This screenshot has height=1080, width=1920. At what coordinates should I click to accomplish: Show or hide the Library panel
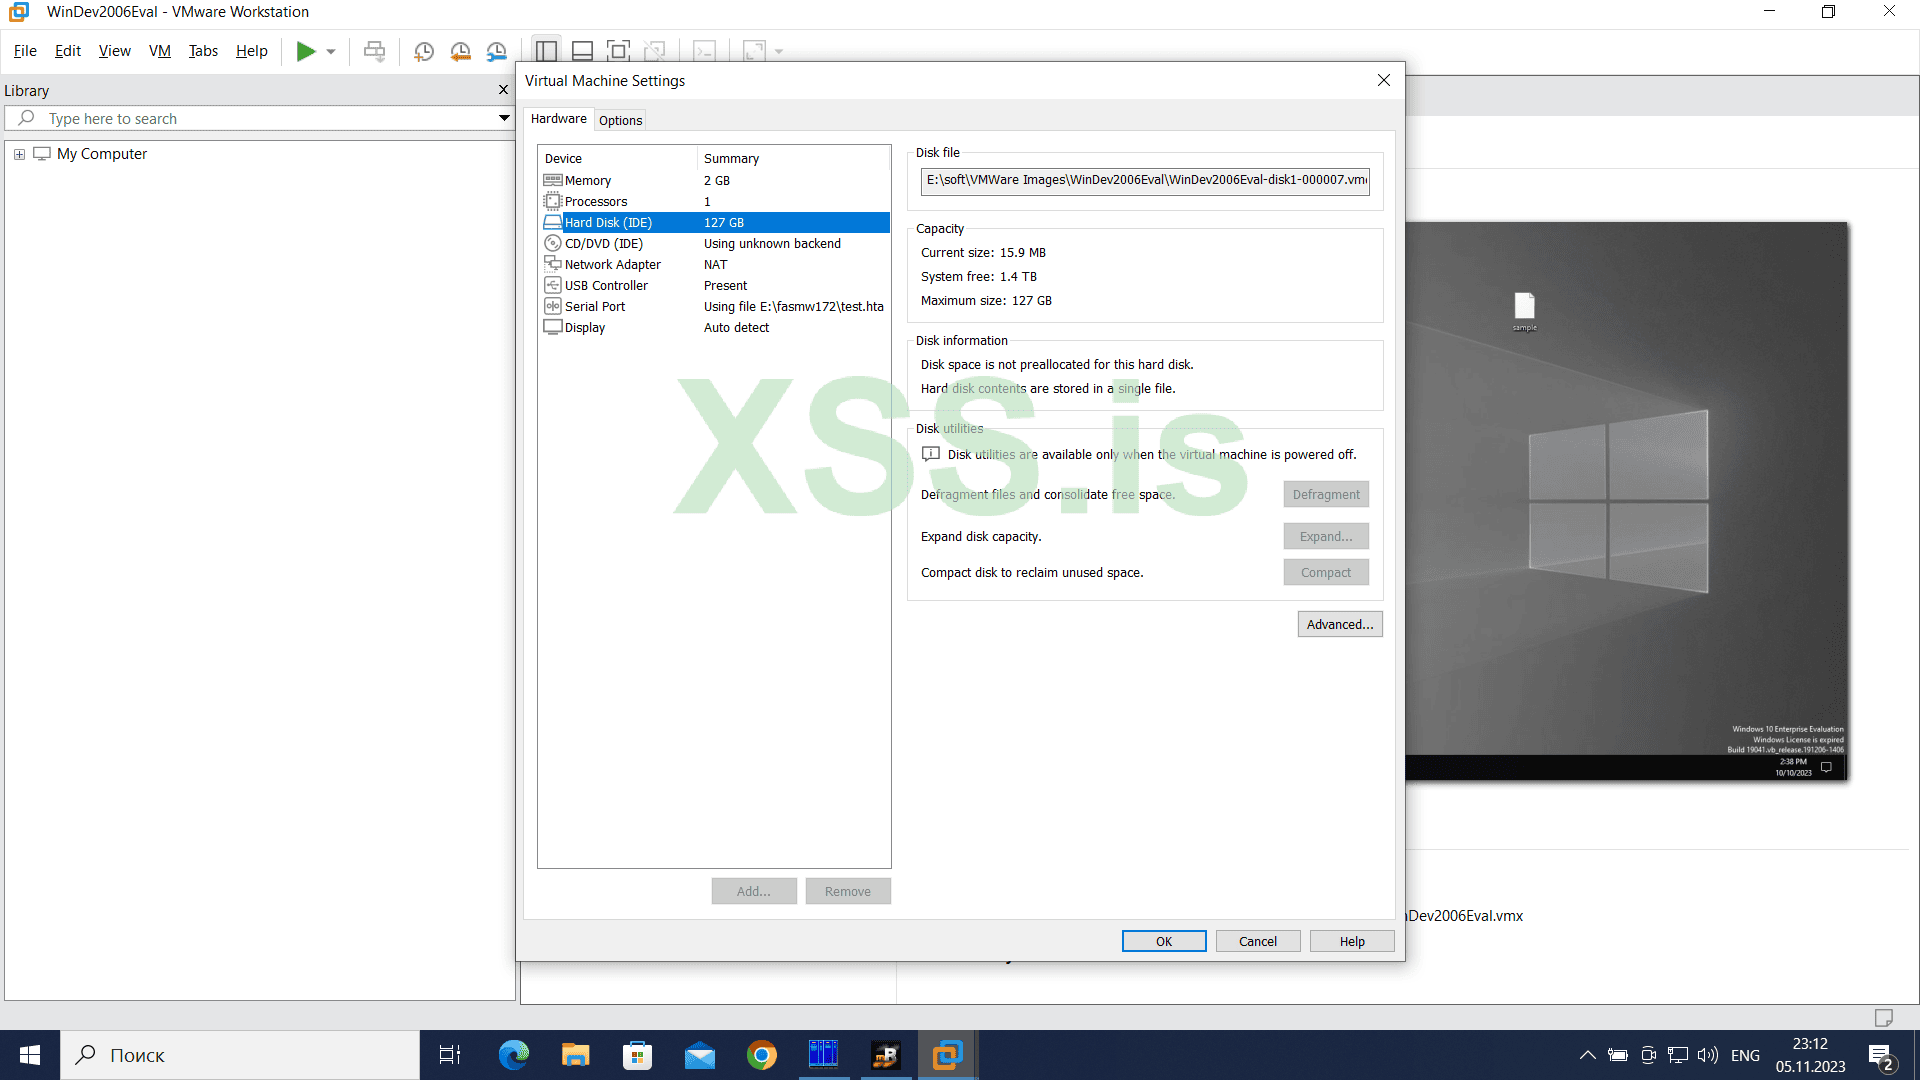[x=545, y=51]
